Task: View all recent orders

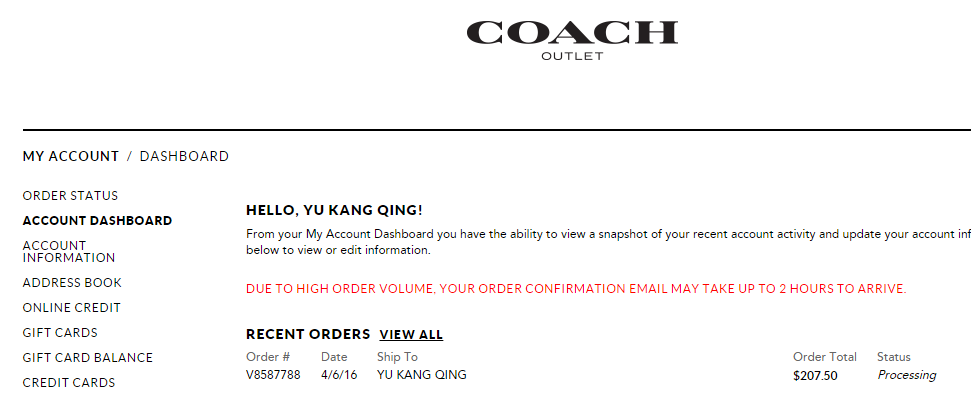Action: click(x=411, y=335)
